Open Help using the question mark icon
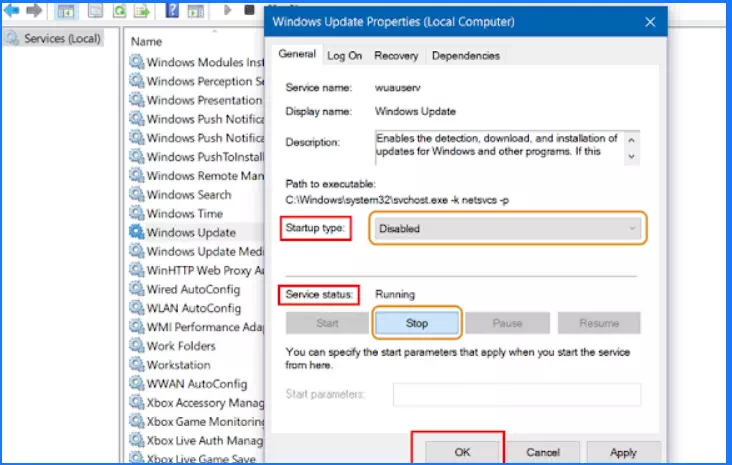 coord(172,10)
